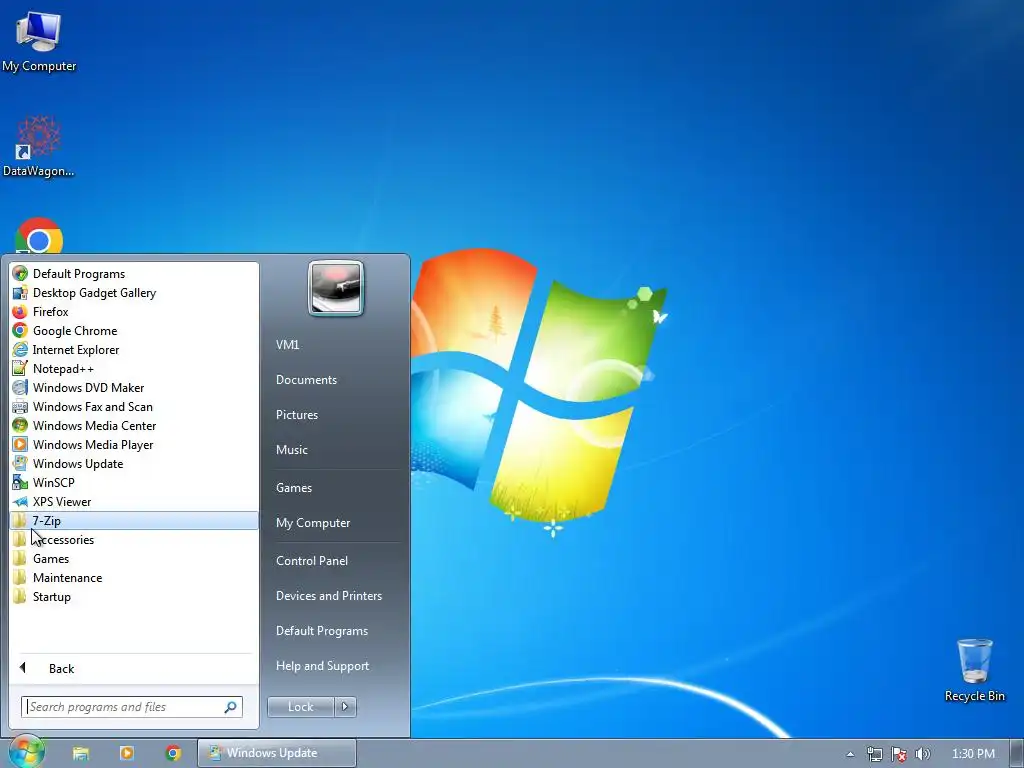Open volume speaker tray icon
1024x768 pixels.
922,754
